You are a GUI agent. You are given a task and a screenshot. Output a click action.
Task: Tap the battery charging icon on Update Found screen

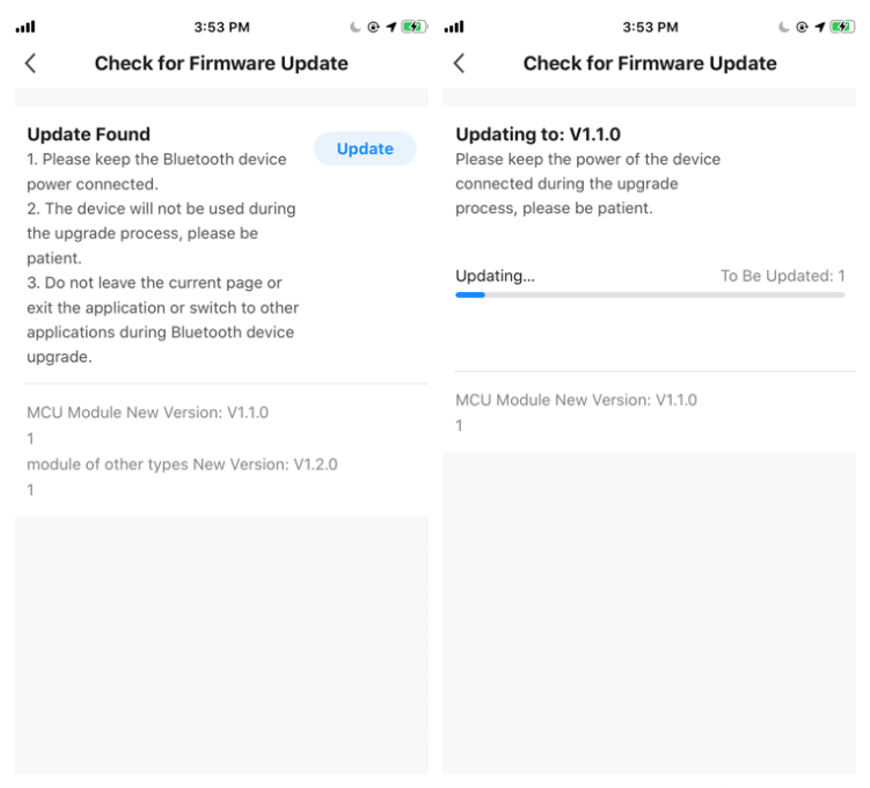pos(412,27)
